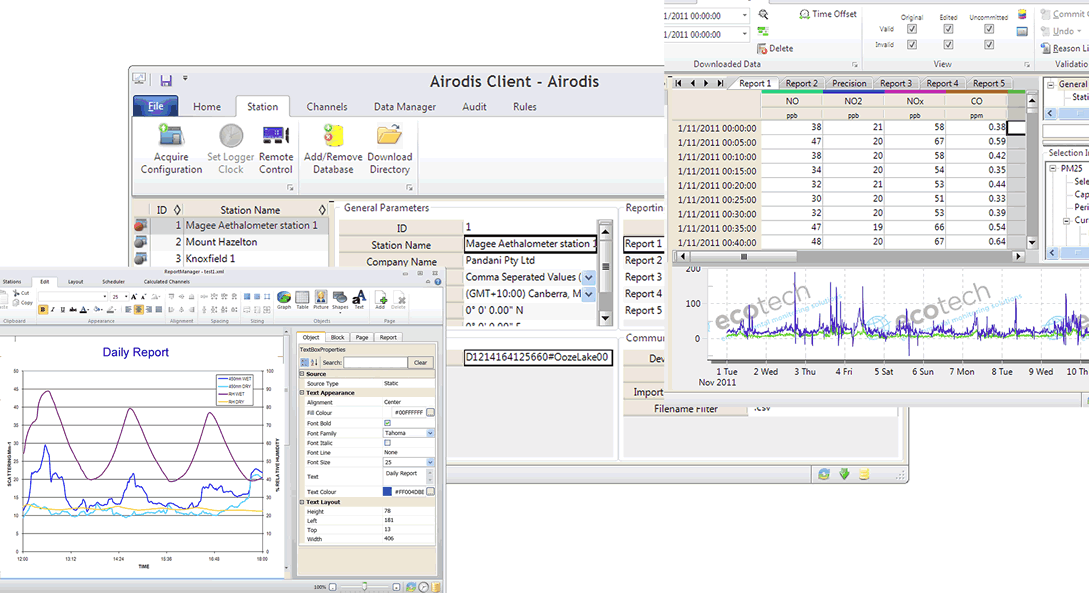This screenshot has width=1089, height=593.
Task: Click the Fill Colour ellipsis button
Action: [x=431, y=412]
